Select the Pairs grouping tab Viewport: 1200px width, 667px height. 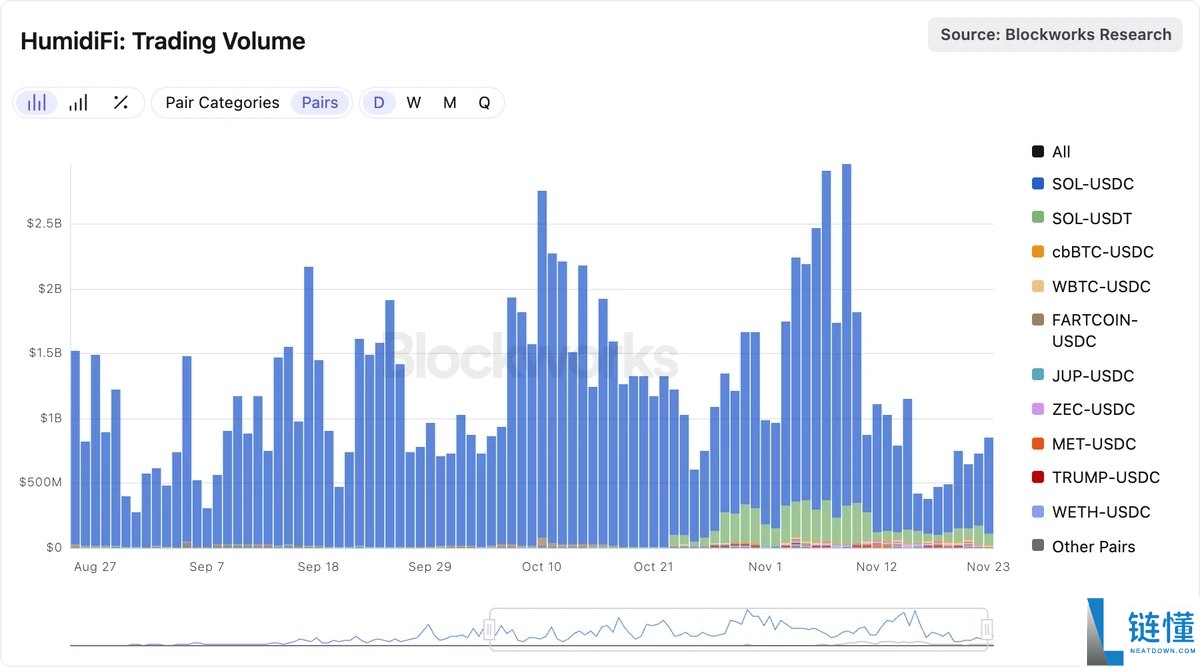click(320, 103)
